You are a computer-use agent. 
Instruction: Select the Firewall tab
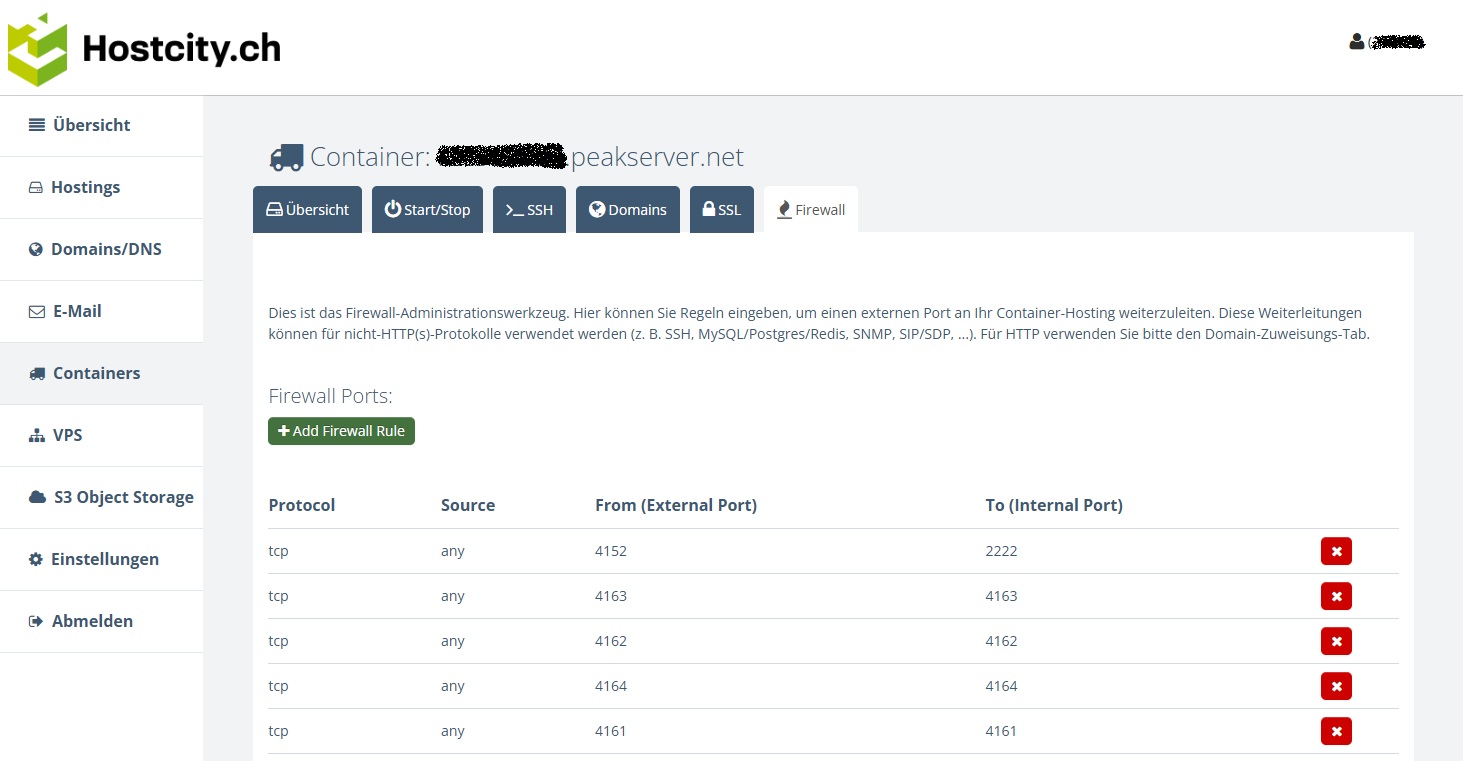click(810, 210)
